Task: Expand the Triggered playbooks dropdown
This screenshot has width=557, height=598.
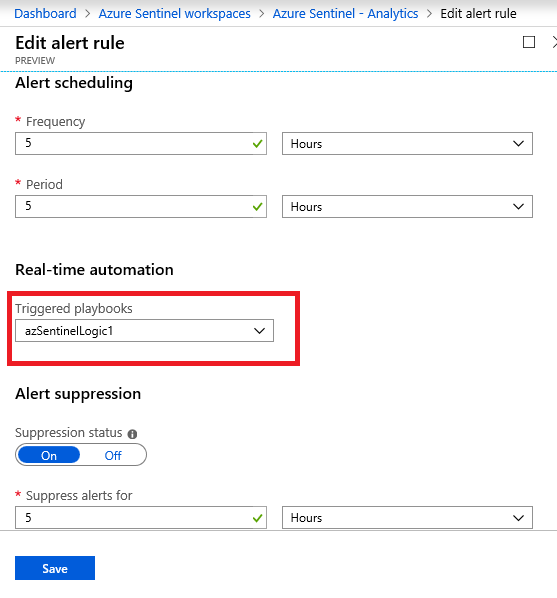Action: [x=144, y=331]
